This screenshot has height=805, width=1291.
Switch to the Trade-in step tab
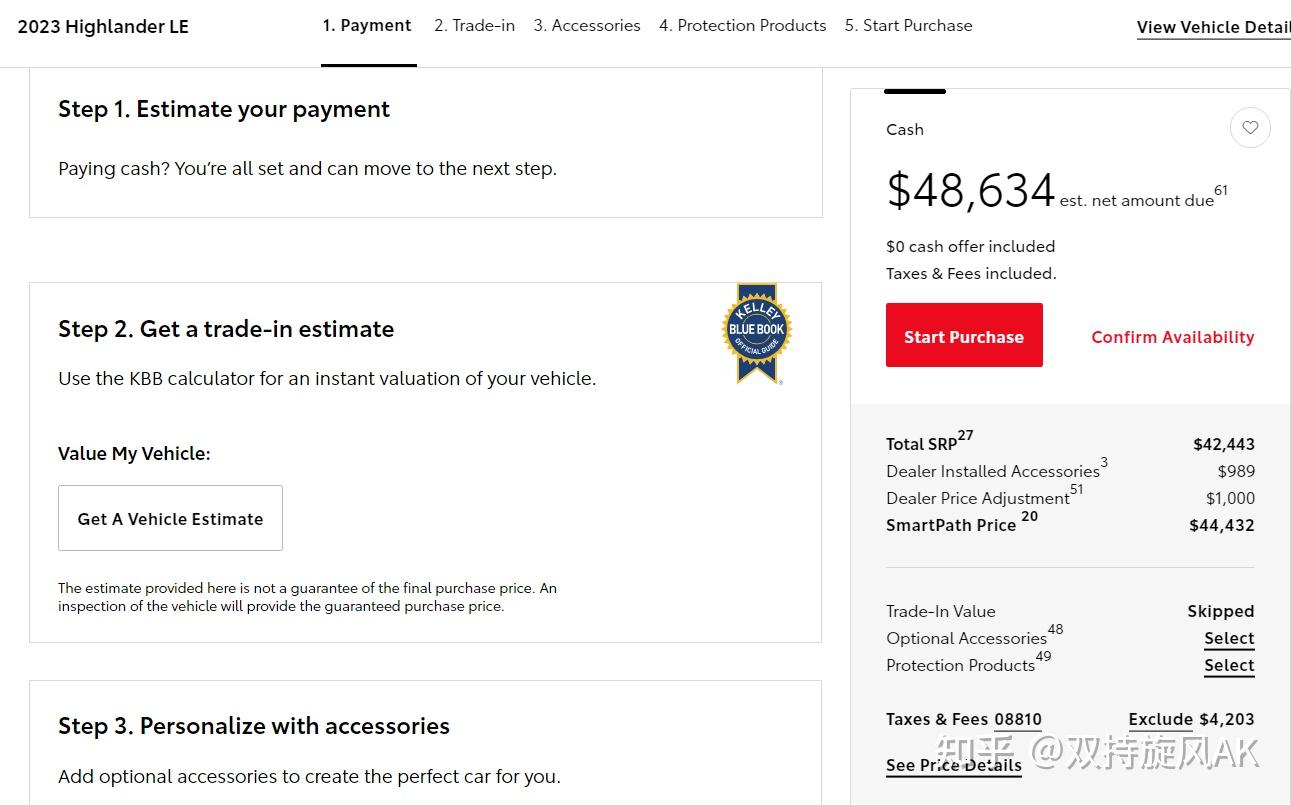click(475, 26)
